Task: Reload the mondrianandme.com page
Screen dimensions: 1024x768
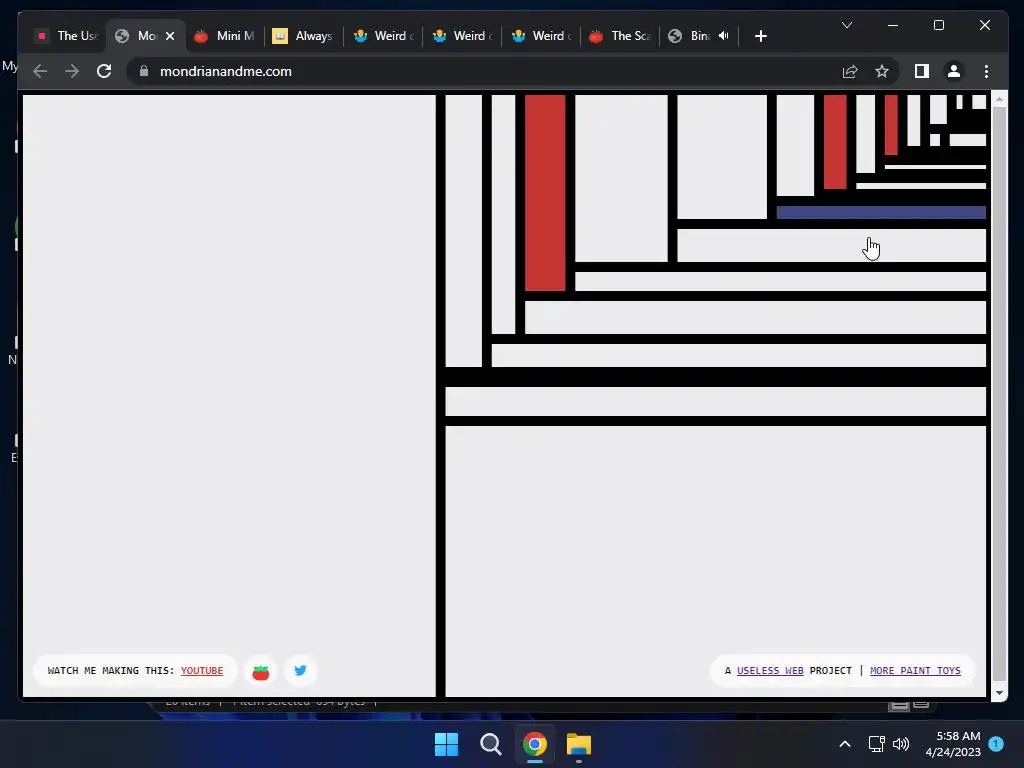Action: click(x=104, y=71)
